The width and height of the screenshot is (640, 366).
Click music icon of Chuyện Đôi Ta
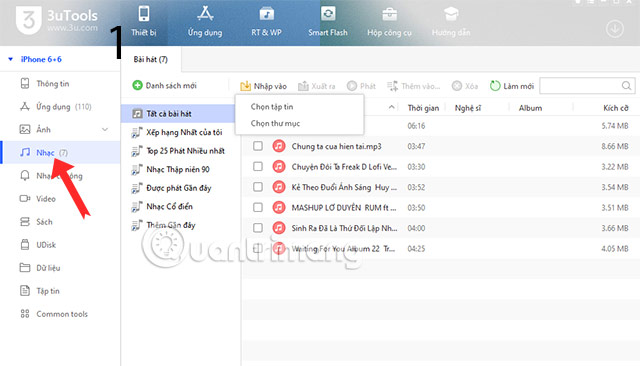279,166
